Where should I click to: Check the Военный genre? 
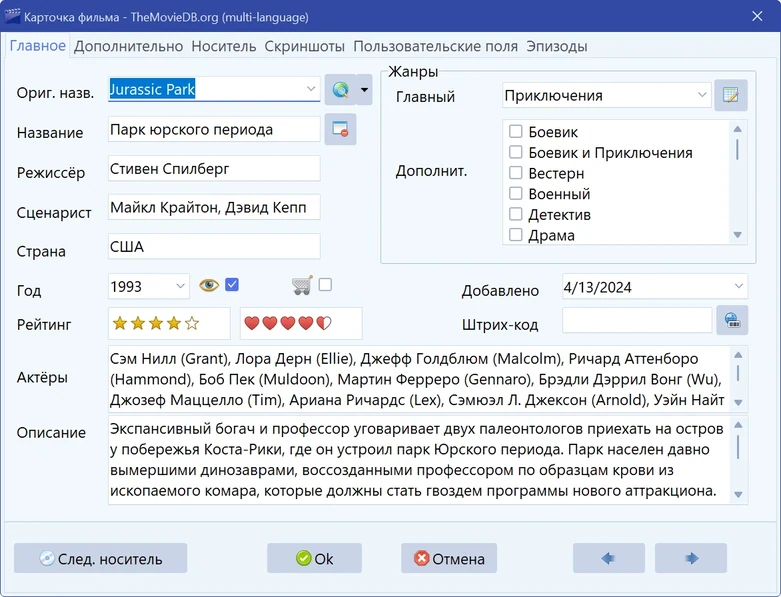pyautogui.click(x=516, y=193)
